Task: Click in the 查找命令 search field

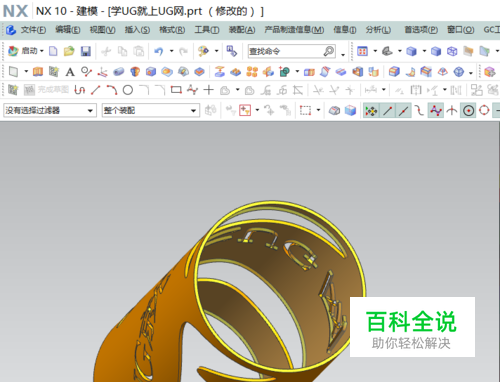Action: (x=285, y=51)
